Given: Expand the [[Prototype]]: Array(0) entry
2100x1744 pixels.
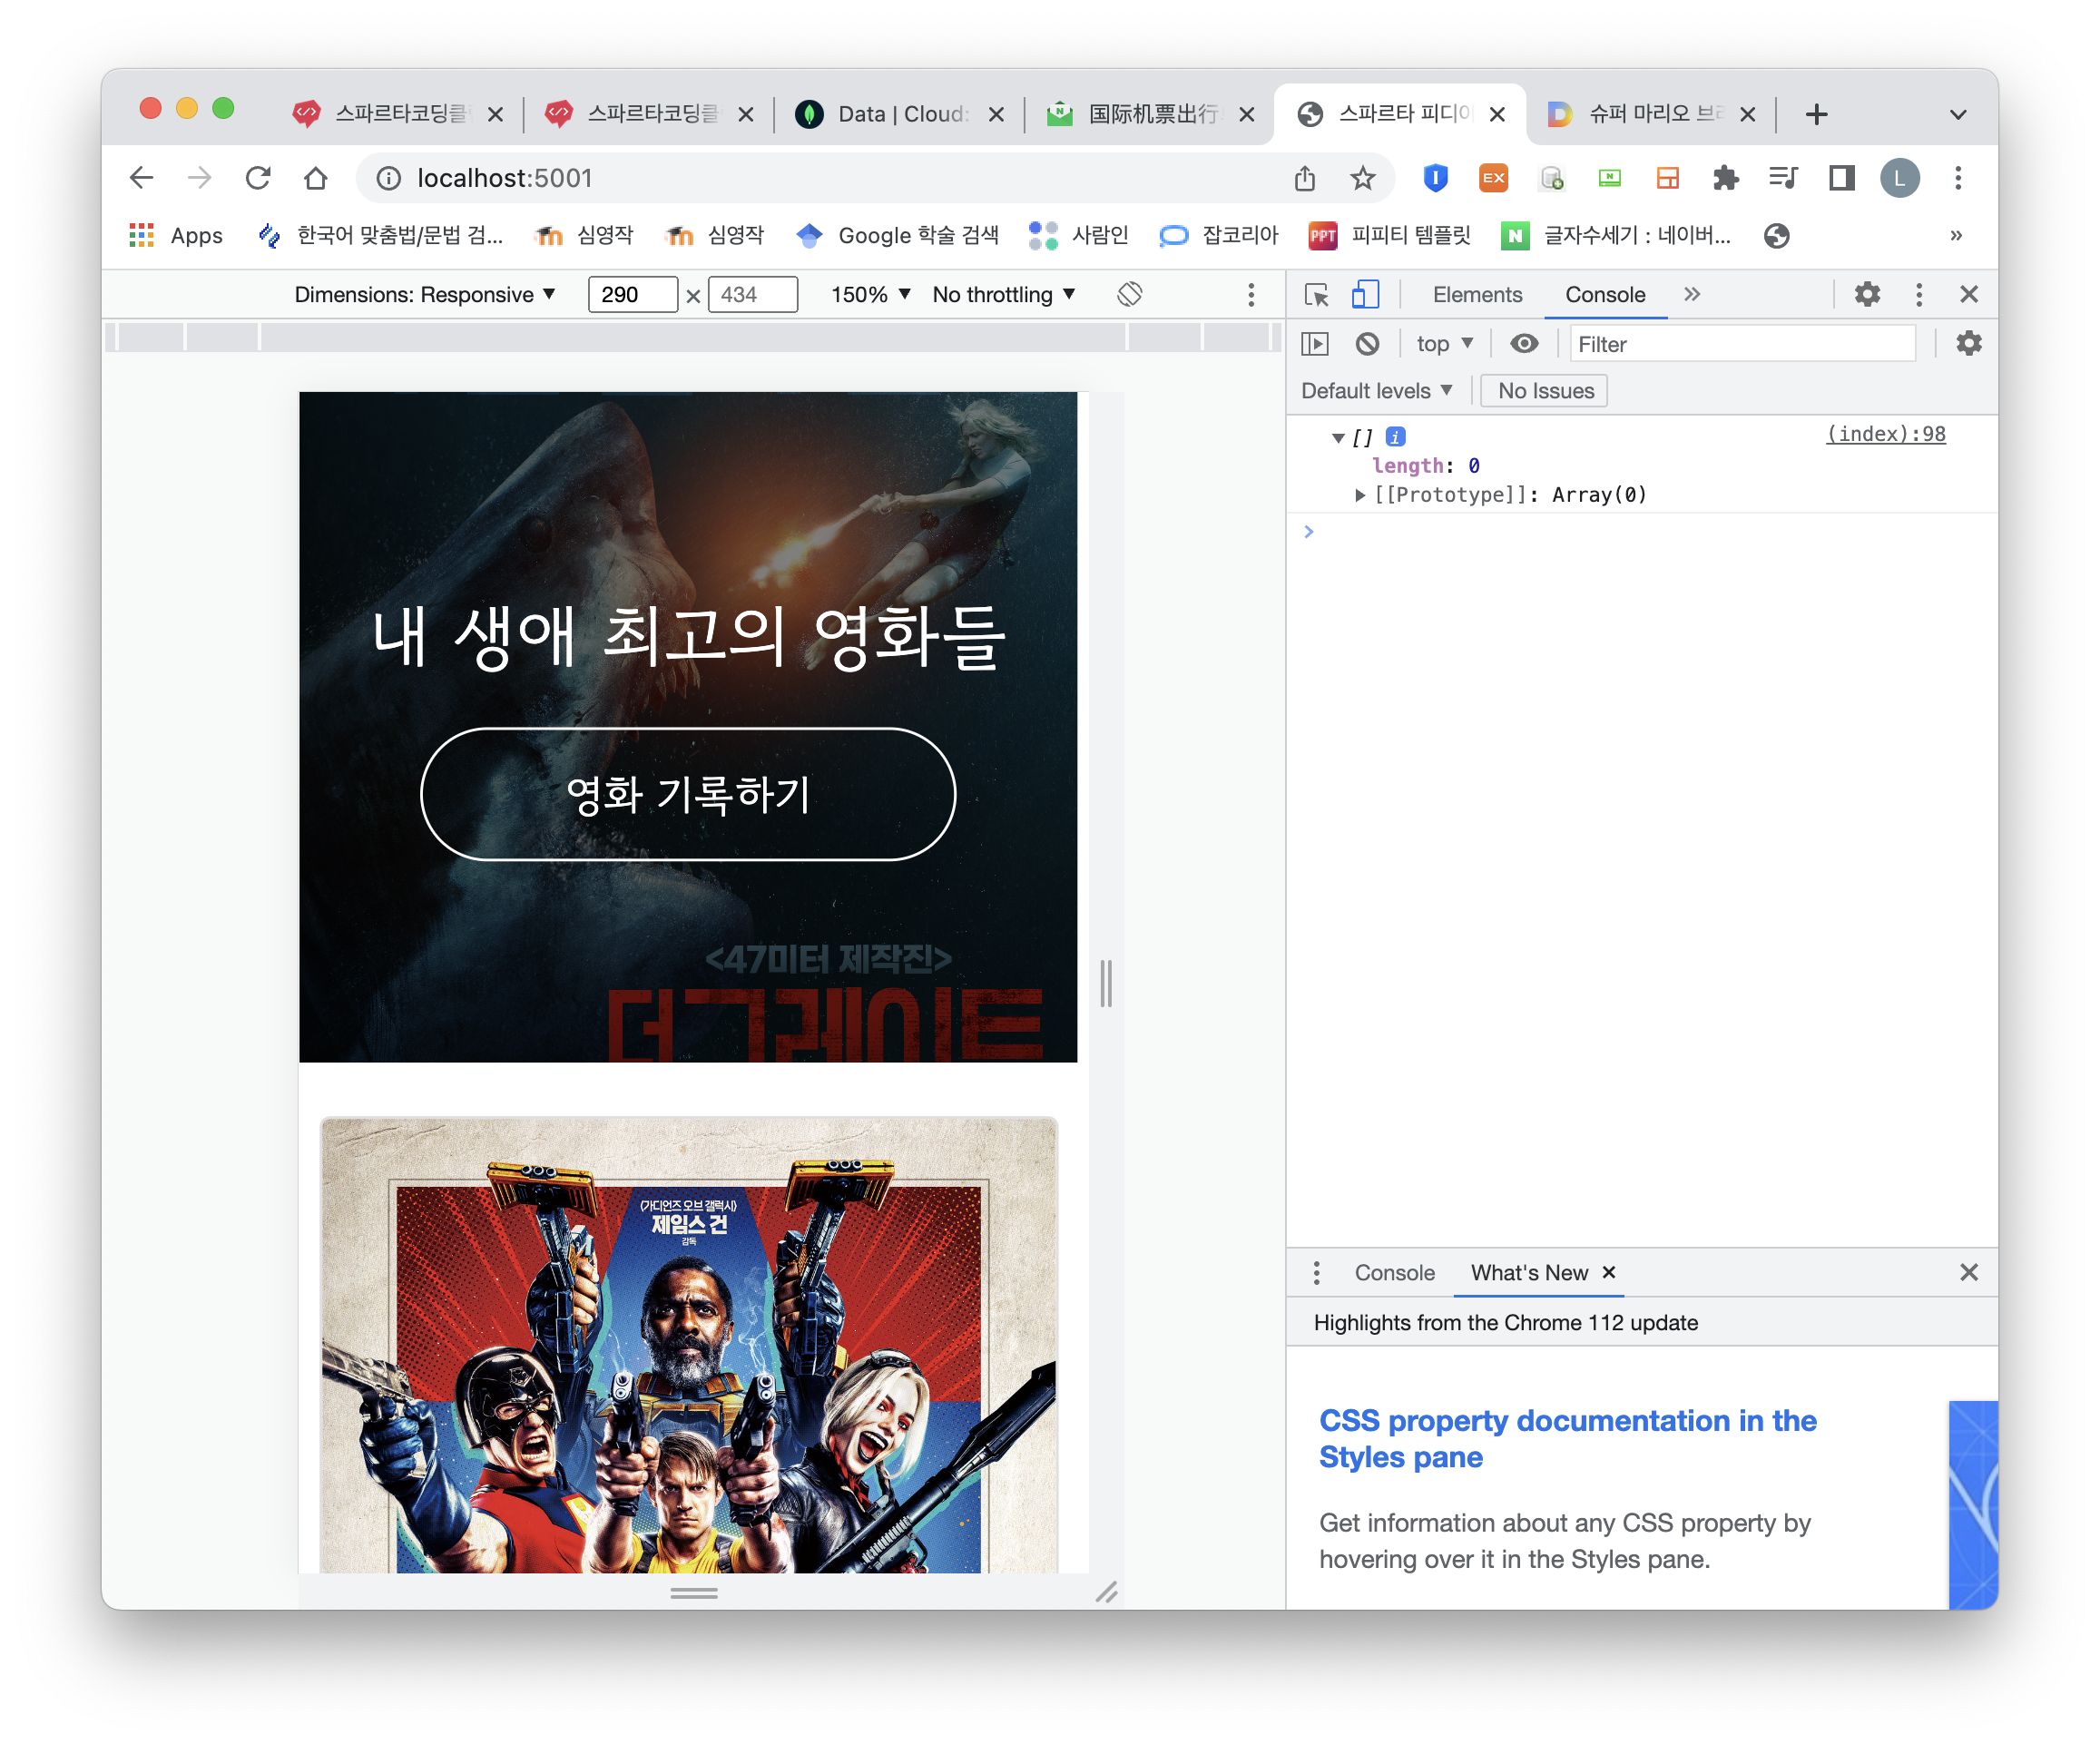Looking at the screenshot, I should (x=1359, y=495).
